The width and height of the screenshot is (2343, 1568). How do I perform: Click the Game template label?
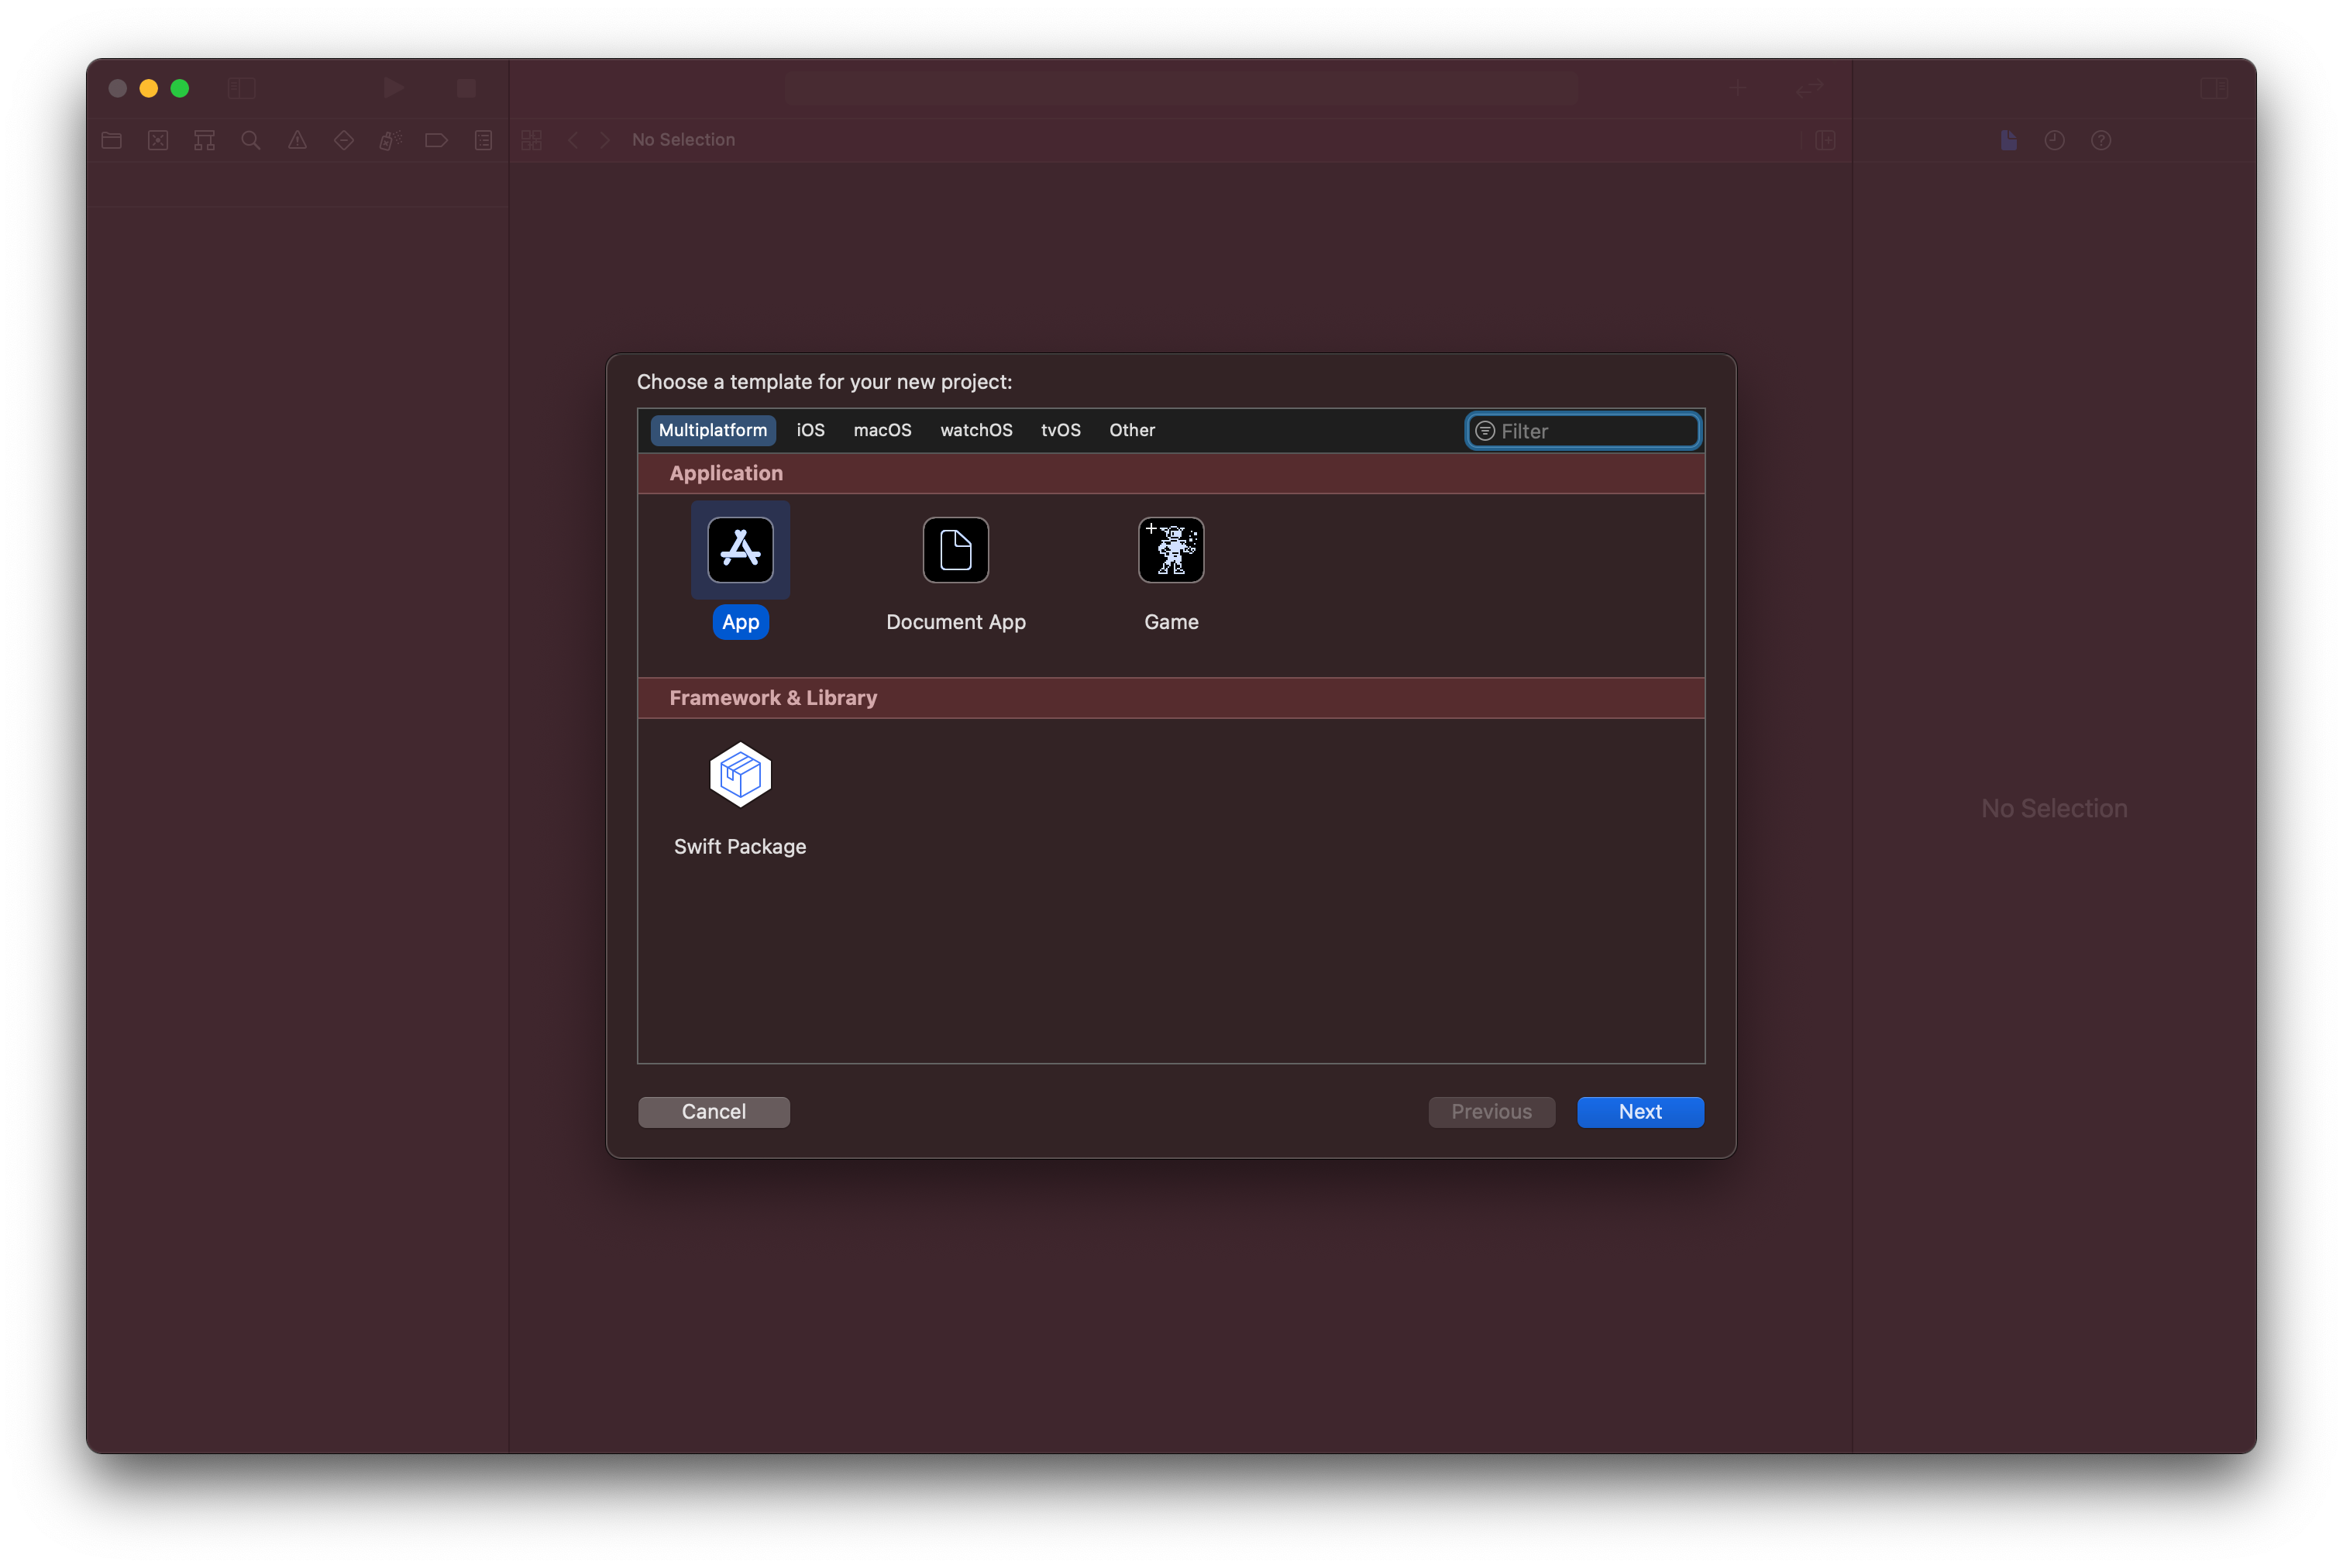coord(1171,622)
